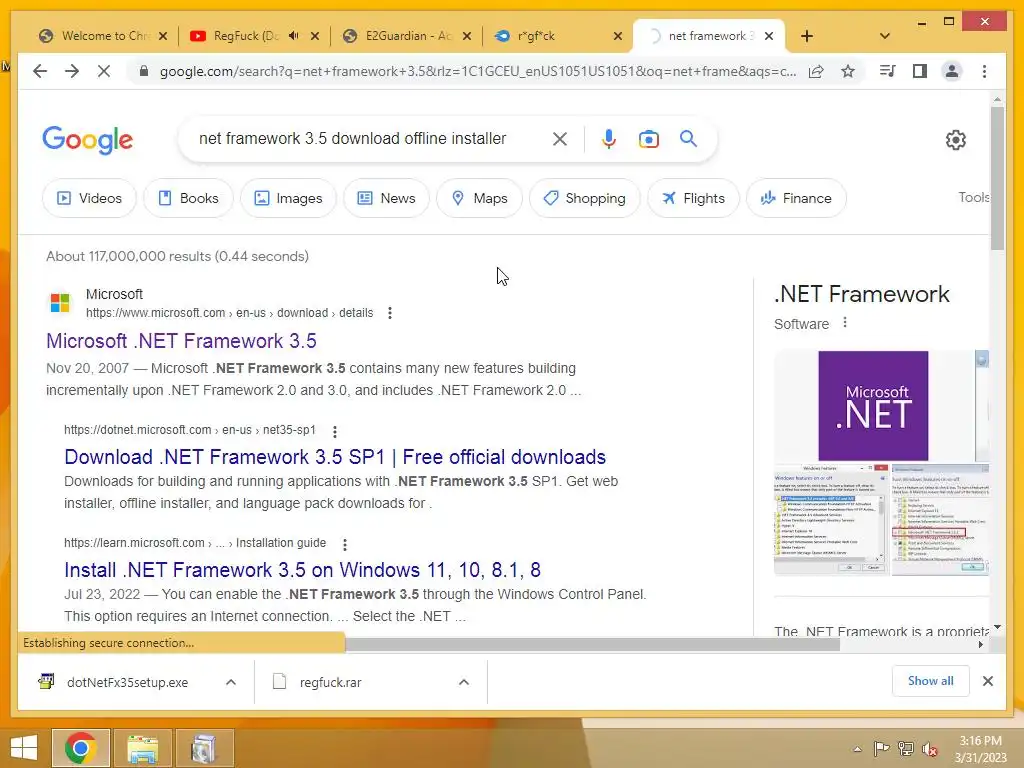Go forward one page in Chrome
The height and width of the screenshot is (768, 1024).
72,71
